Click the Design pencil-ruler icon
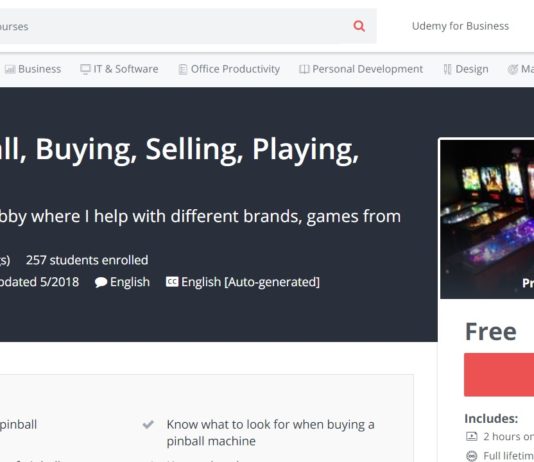The image size is (534, 462). (447, 69)
